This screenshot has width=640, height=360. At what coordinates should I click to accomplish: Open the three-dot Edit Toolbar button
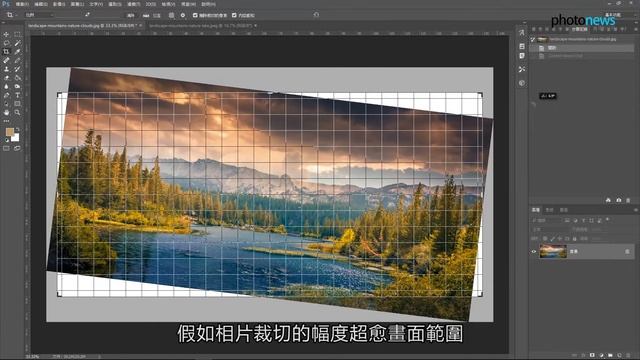(6, 121)
